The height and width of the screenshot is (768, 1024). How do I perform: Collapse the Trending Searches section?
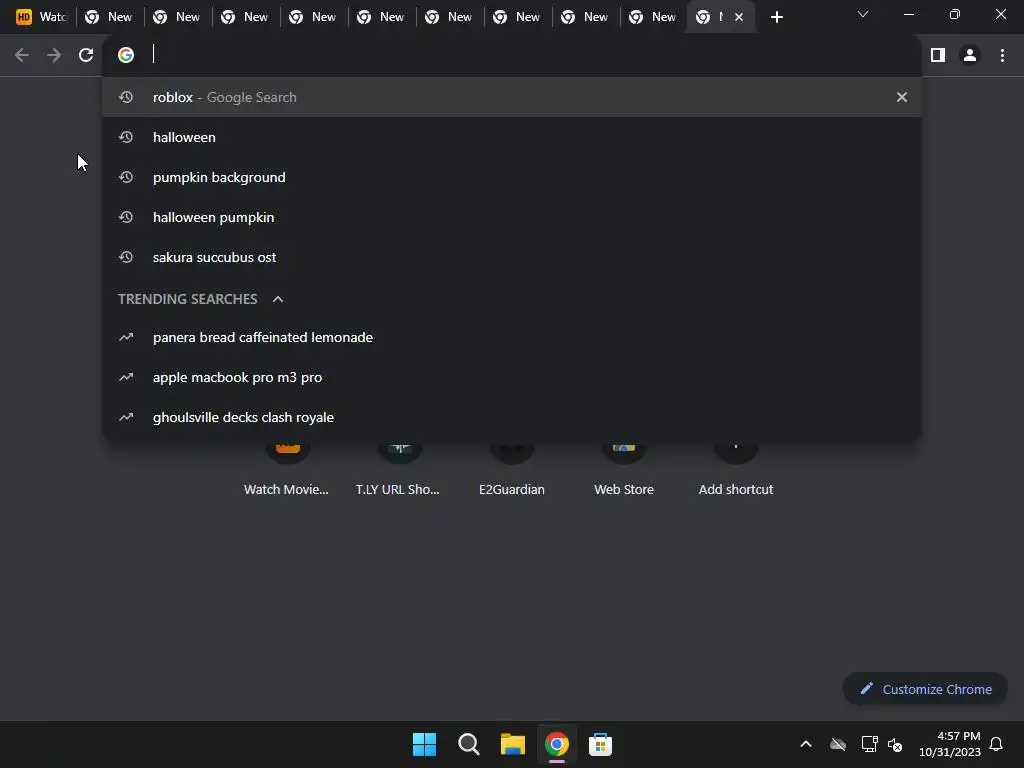tap(278, 299)
